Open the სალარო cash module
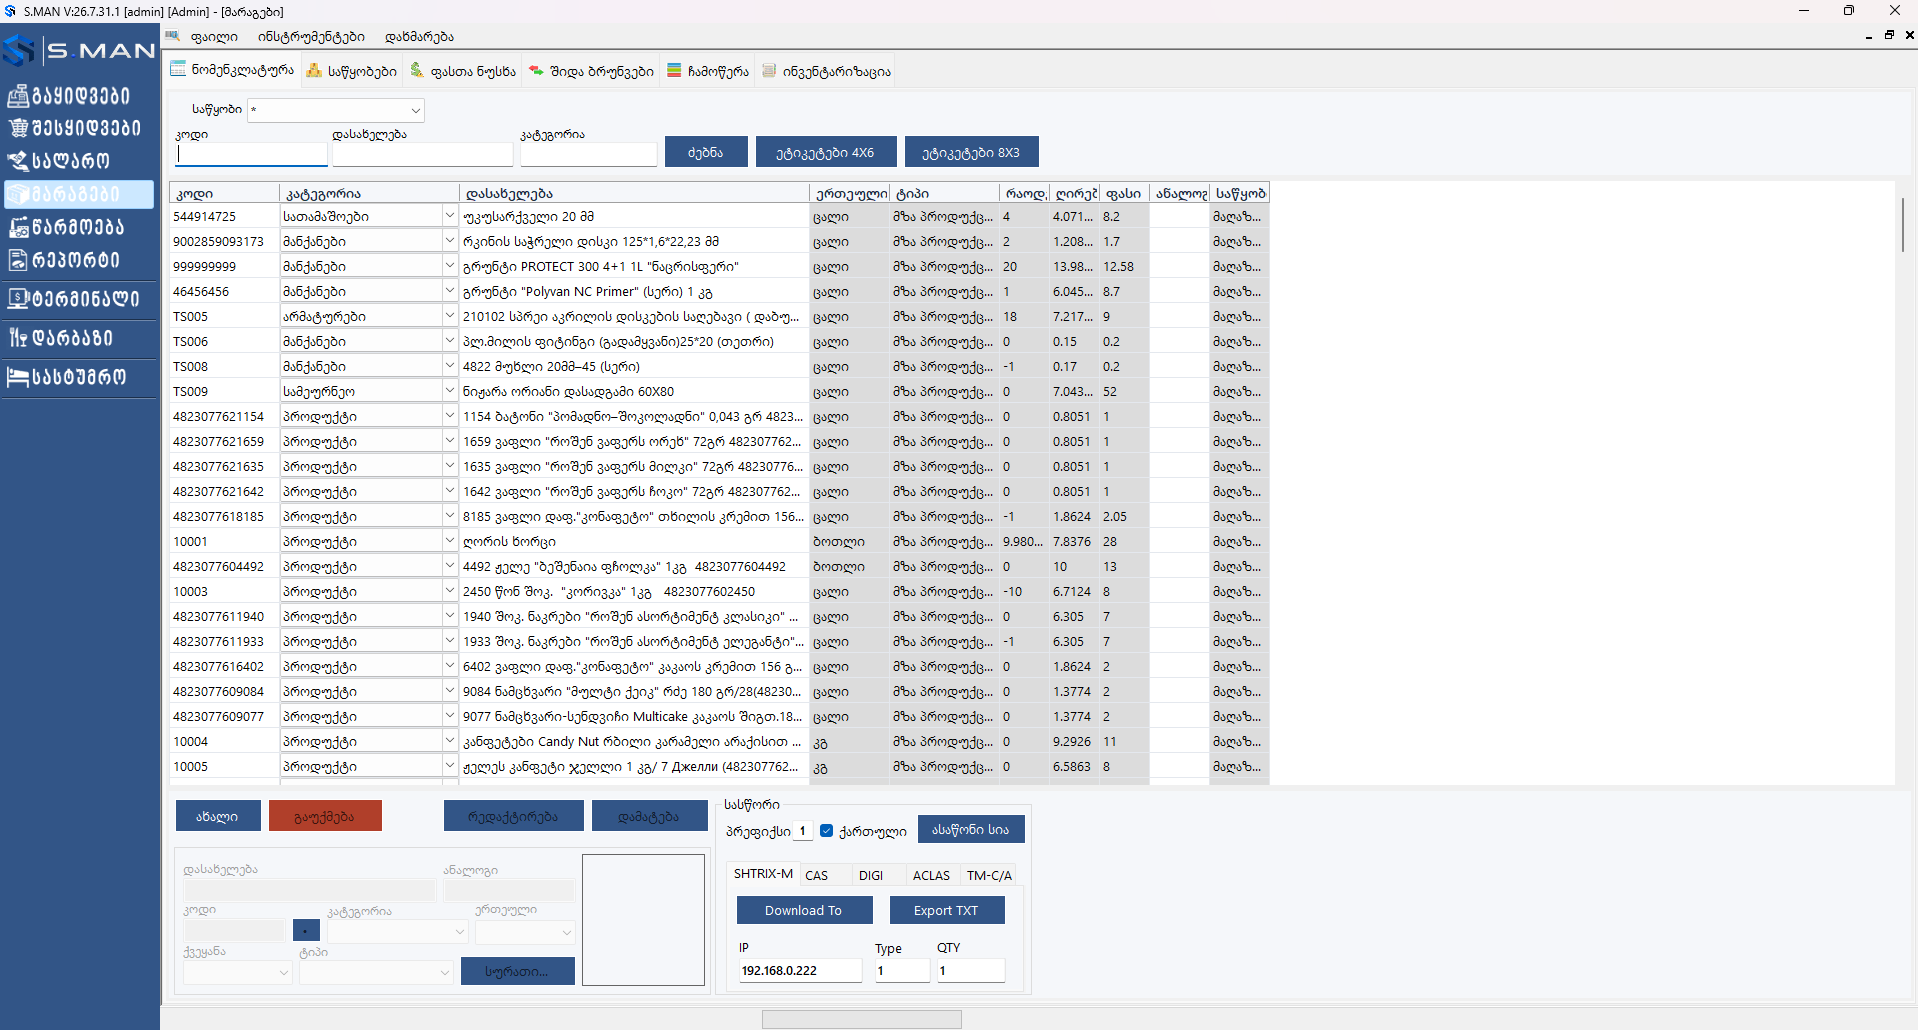The image size is (1918, 1030). (60, 160)
